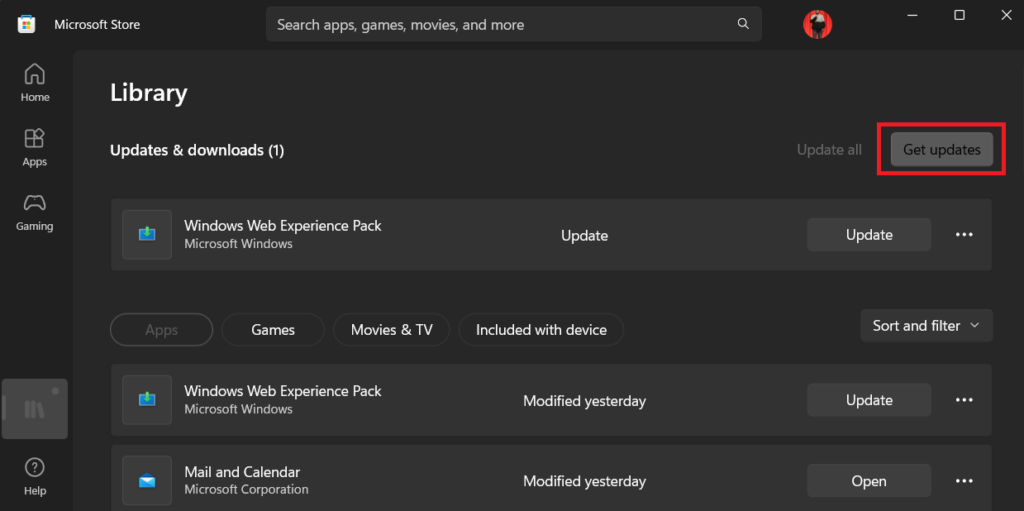This screenshot has height=511, width=1024.
Task: Expand the Sort and filter dropdown
Action: point(927,325)
